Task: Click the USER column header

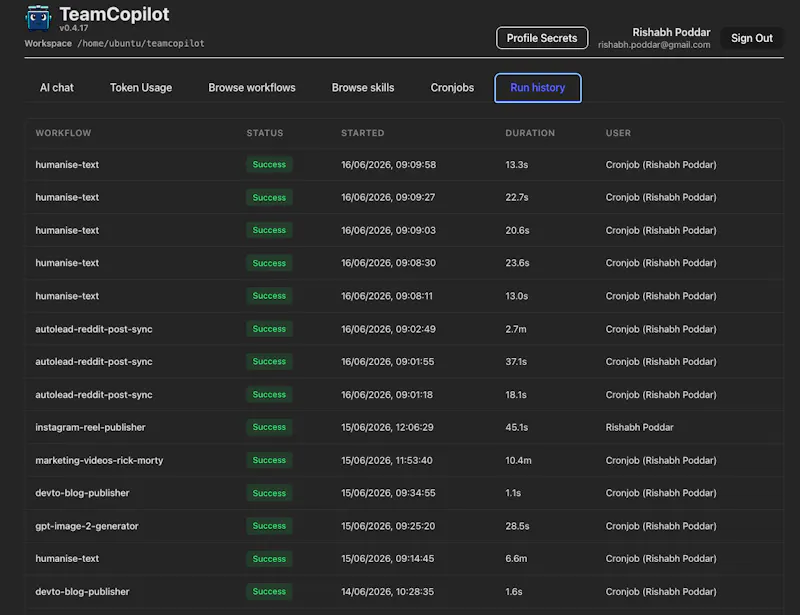Action: point(618,133)
